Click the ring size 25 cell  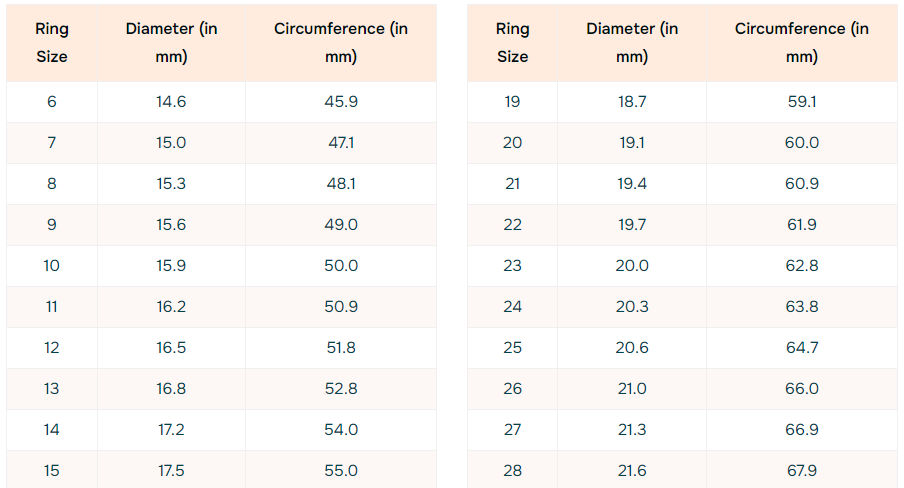point(512,348)
